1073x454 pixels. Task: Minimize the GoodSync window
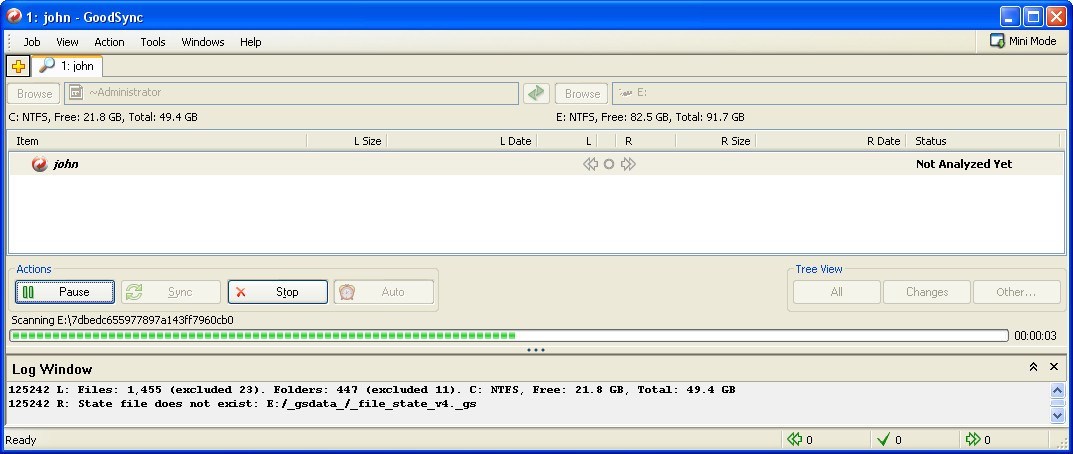coord(1010,16)
